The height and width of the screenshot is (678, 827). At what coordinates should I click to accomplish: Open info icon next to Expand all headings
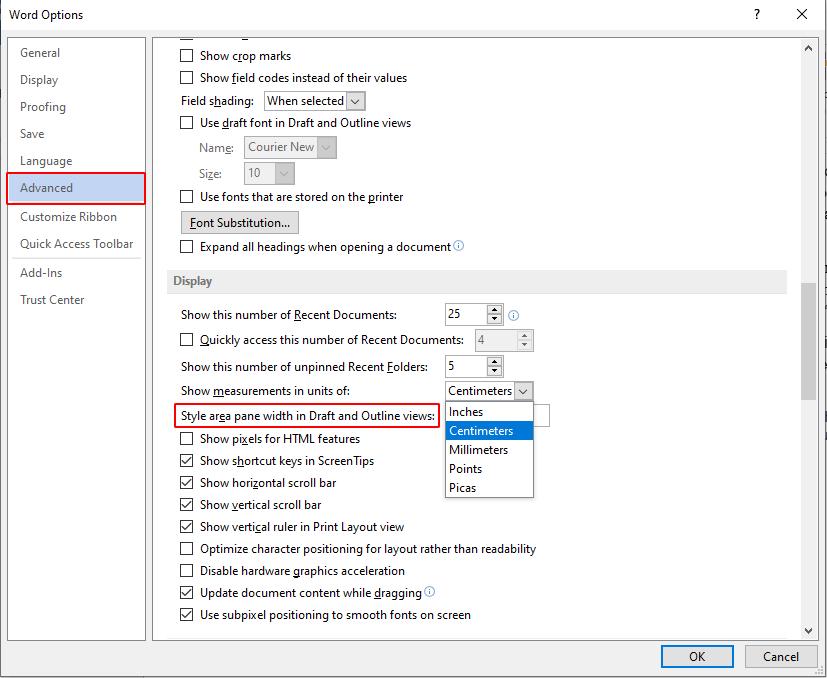[459, 246]
